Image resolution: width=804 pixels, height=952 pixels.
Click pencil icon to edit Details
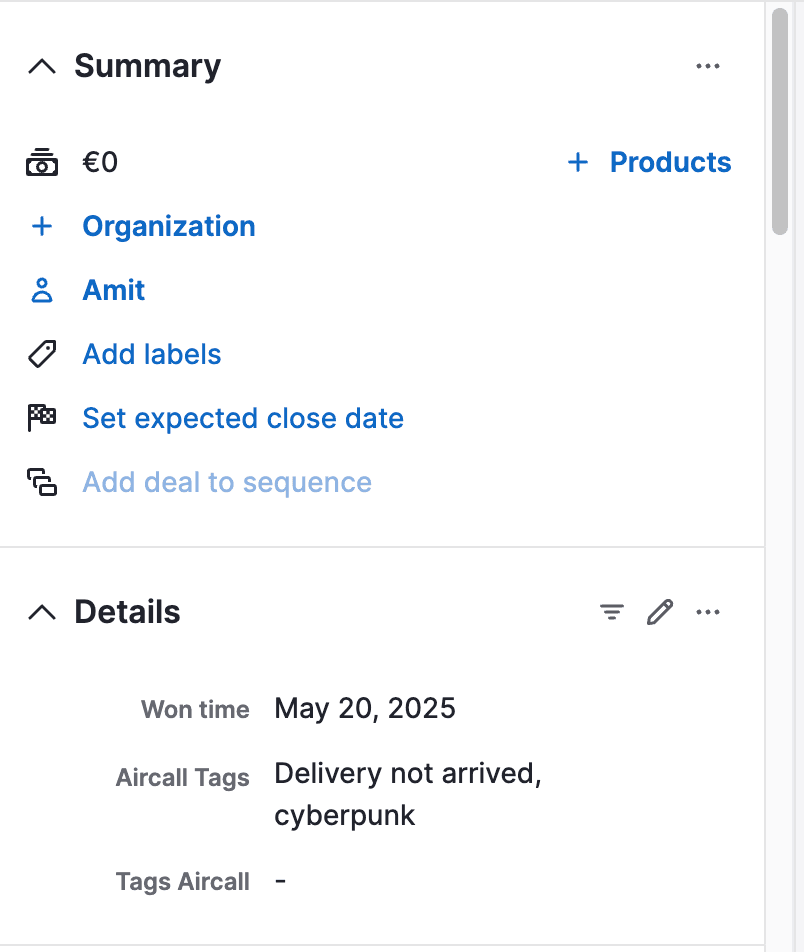coord(660,612)
